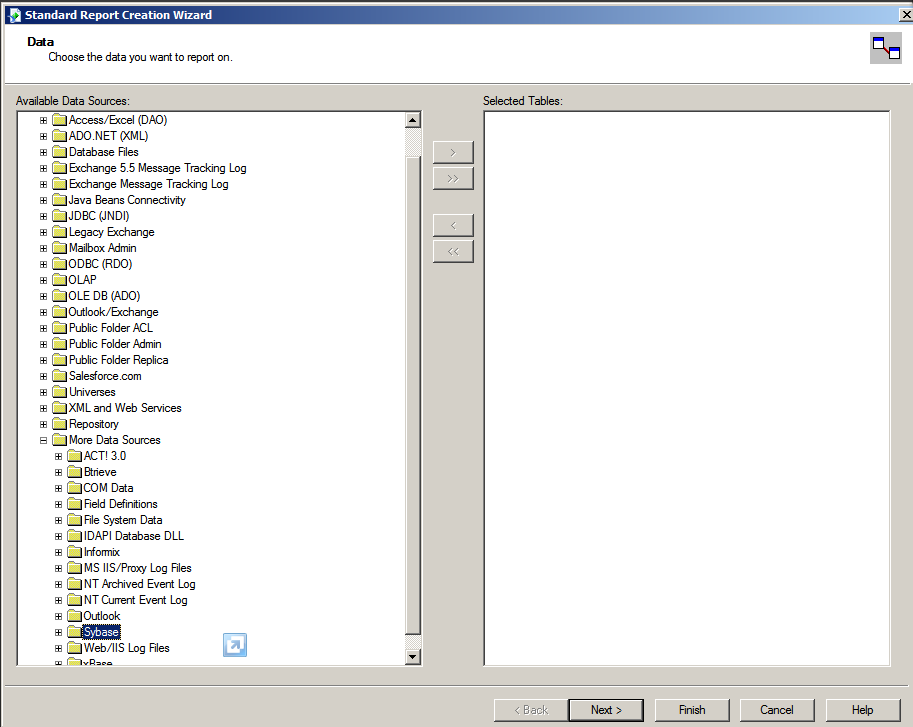
Task: Select IDAPI Database DLL item
Action: click(133, 536)
